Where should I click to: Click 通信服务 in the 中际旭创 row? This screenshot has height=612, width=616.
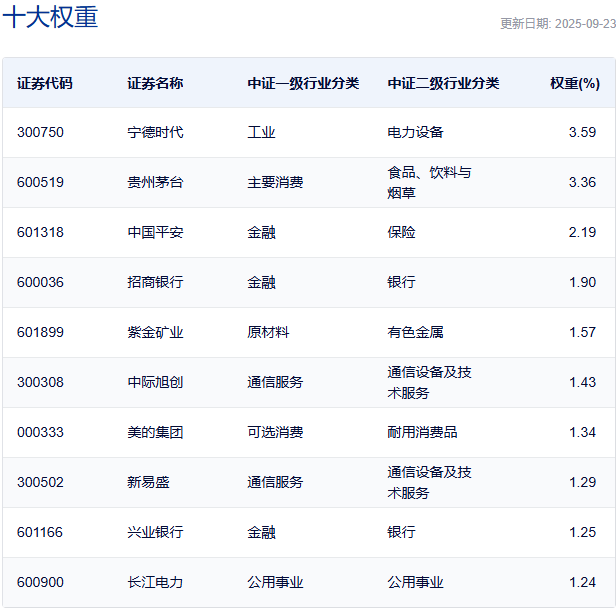coord(275,382)
